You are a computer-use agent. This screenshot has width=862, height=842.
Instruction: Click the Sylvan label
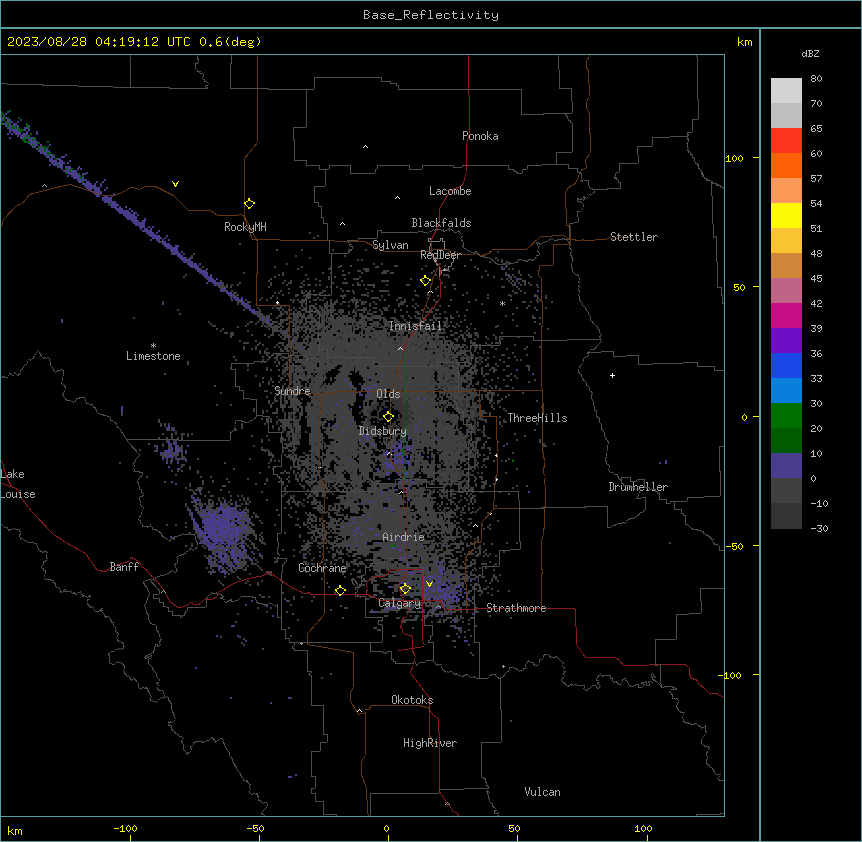[x=390, y=245]
